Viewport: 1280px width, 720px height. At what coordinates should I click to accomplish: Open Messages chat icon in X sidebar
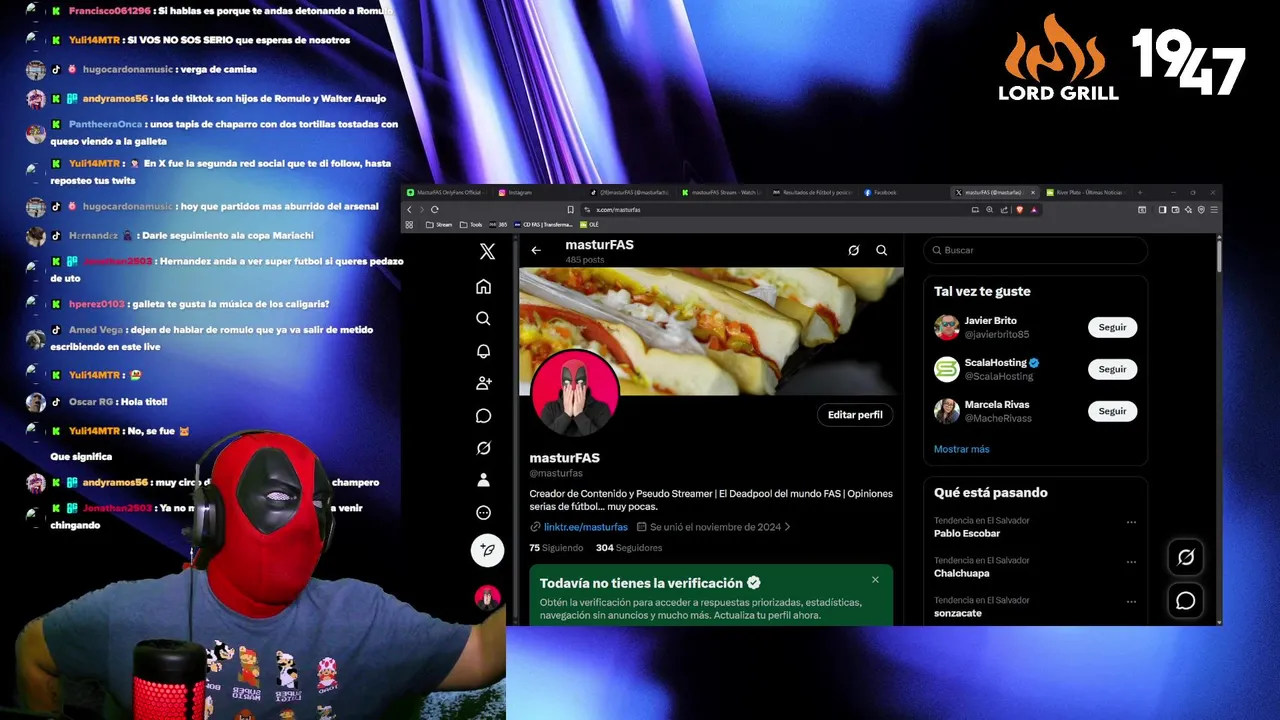click(483, 416)
